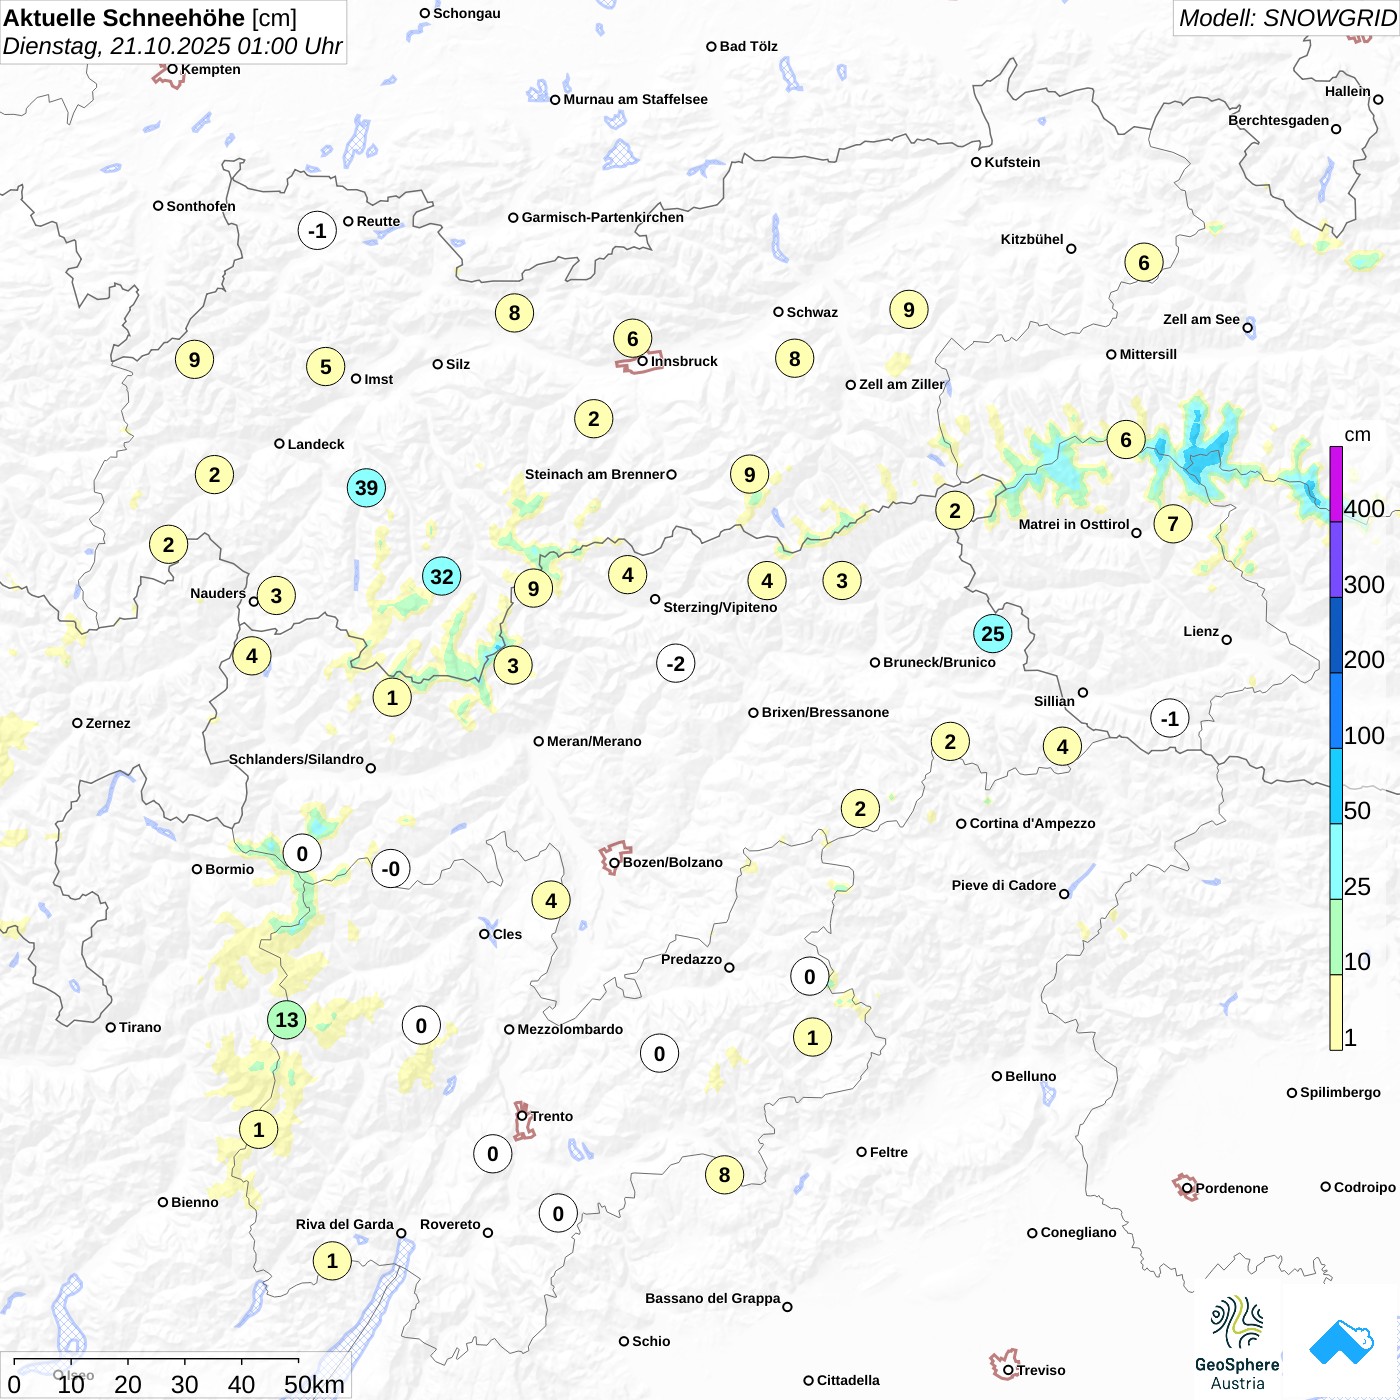Click the -0 marker east of Bormio
The height and width of the screenshot is (1400, 1400).
[x=391, y=868]
